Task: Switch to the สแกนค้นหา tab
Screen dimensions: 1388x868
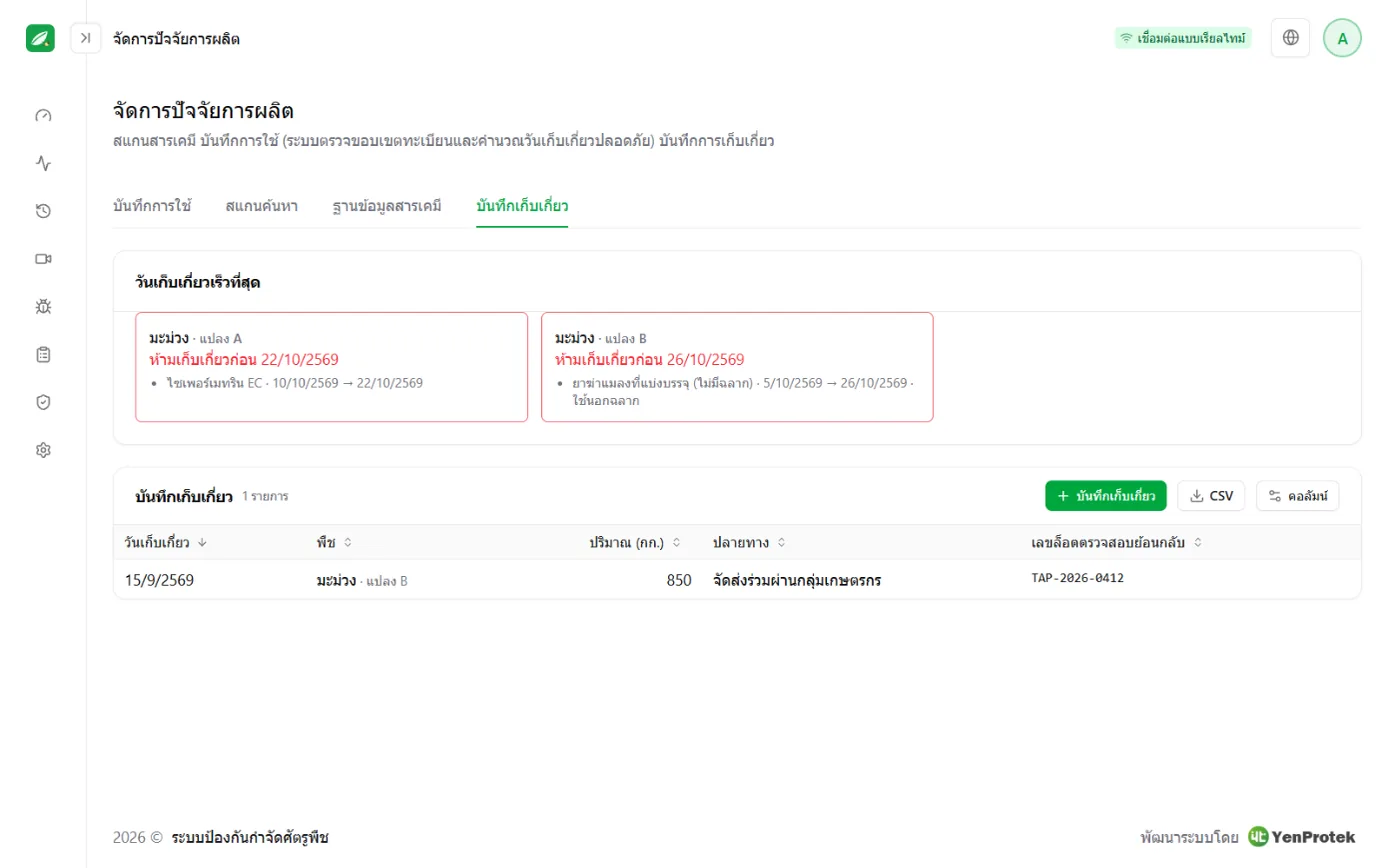Action: 262,206
